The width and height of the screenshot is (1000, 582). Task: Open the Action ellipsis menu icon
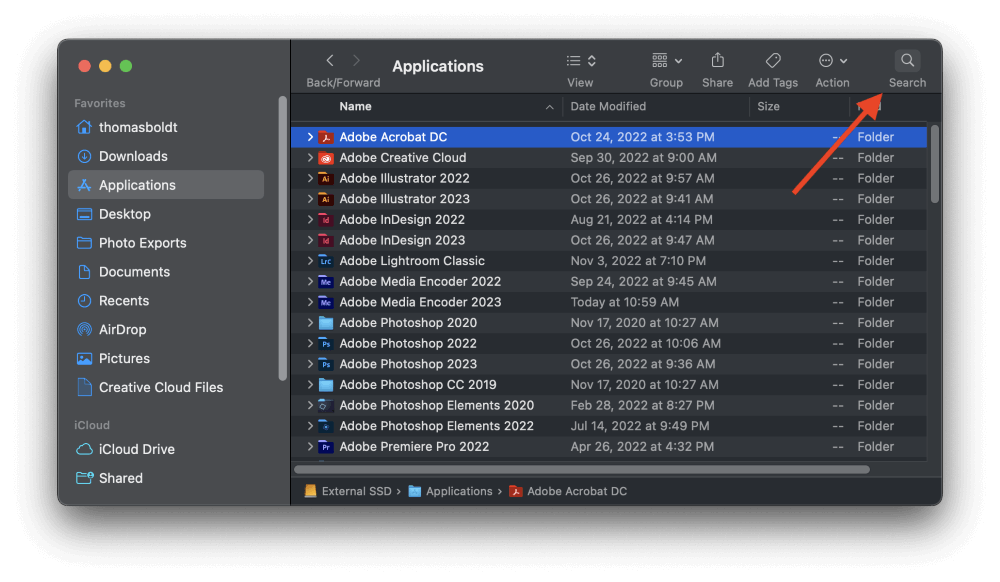click(832, 61)
